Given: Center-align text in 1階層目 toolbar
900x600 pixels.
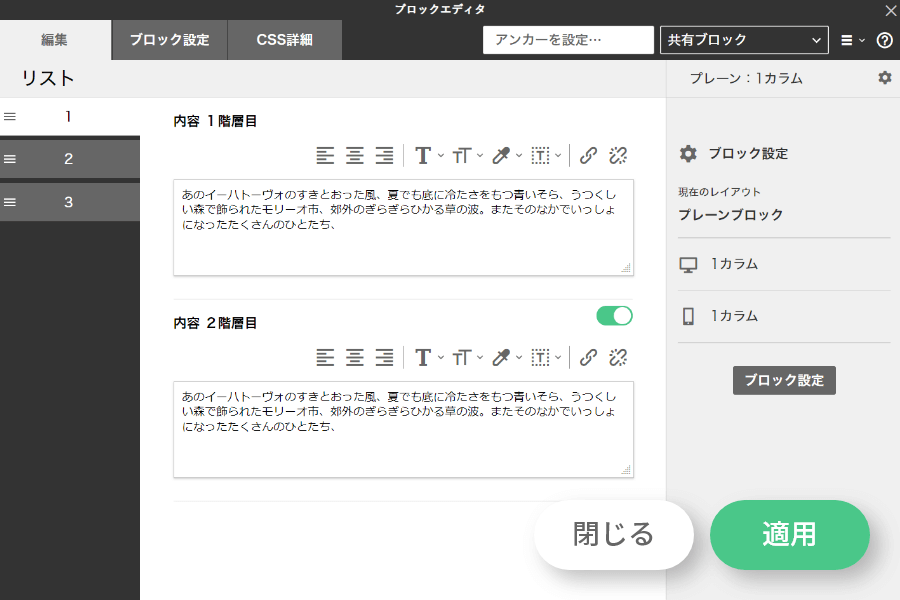Looking at the screenshot, I should coord(355,155).
